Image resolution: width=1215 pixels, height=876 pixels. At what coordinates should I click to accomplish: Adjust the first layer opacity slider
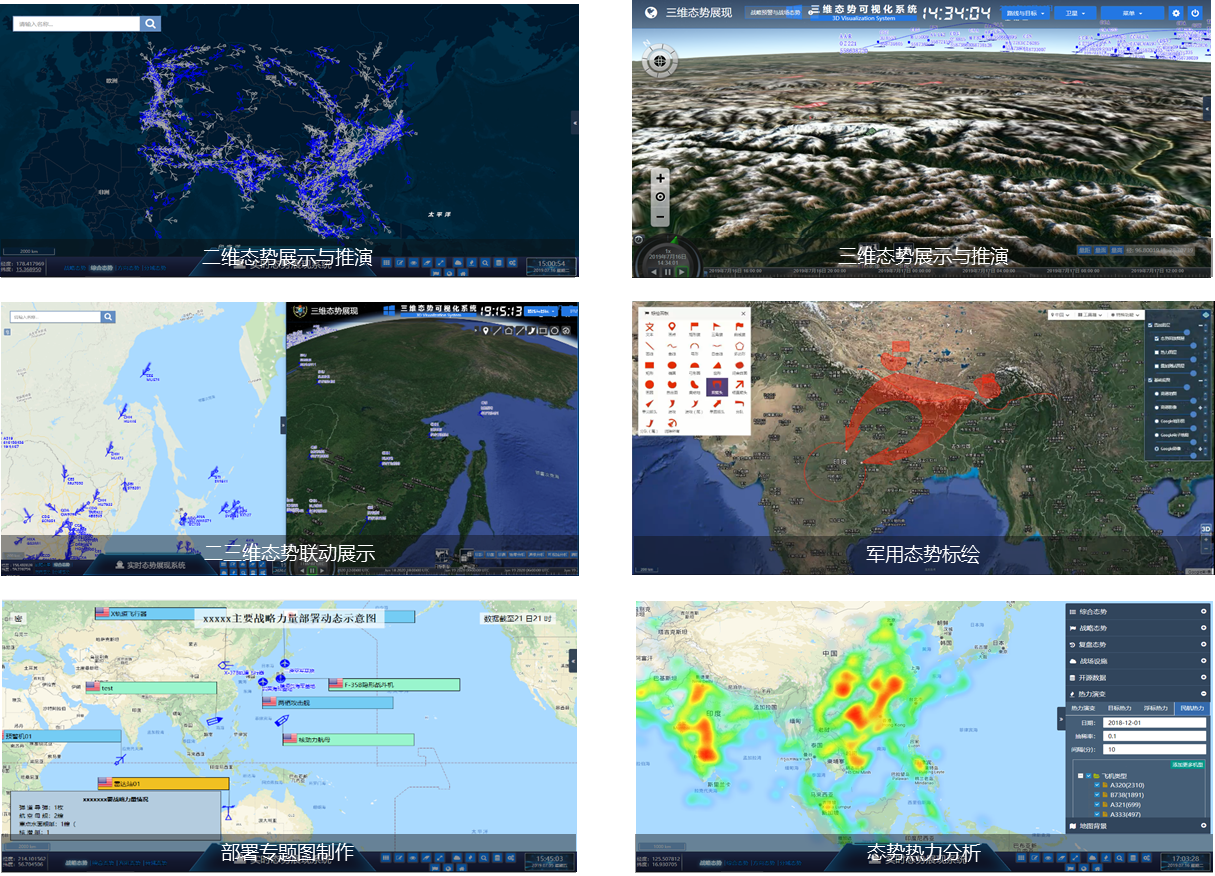(x=1186, y=331)
